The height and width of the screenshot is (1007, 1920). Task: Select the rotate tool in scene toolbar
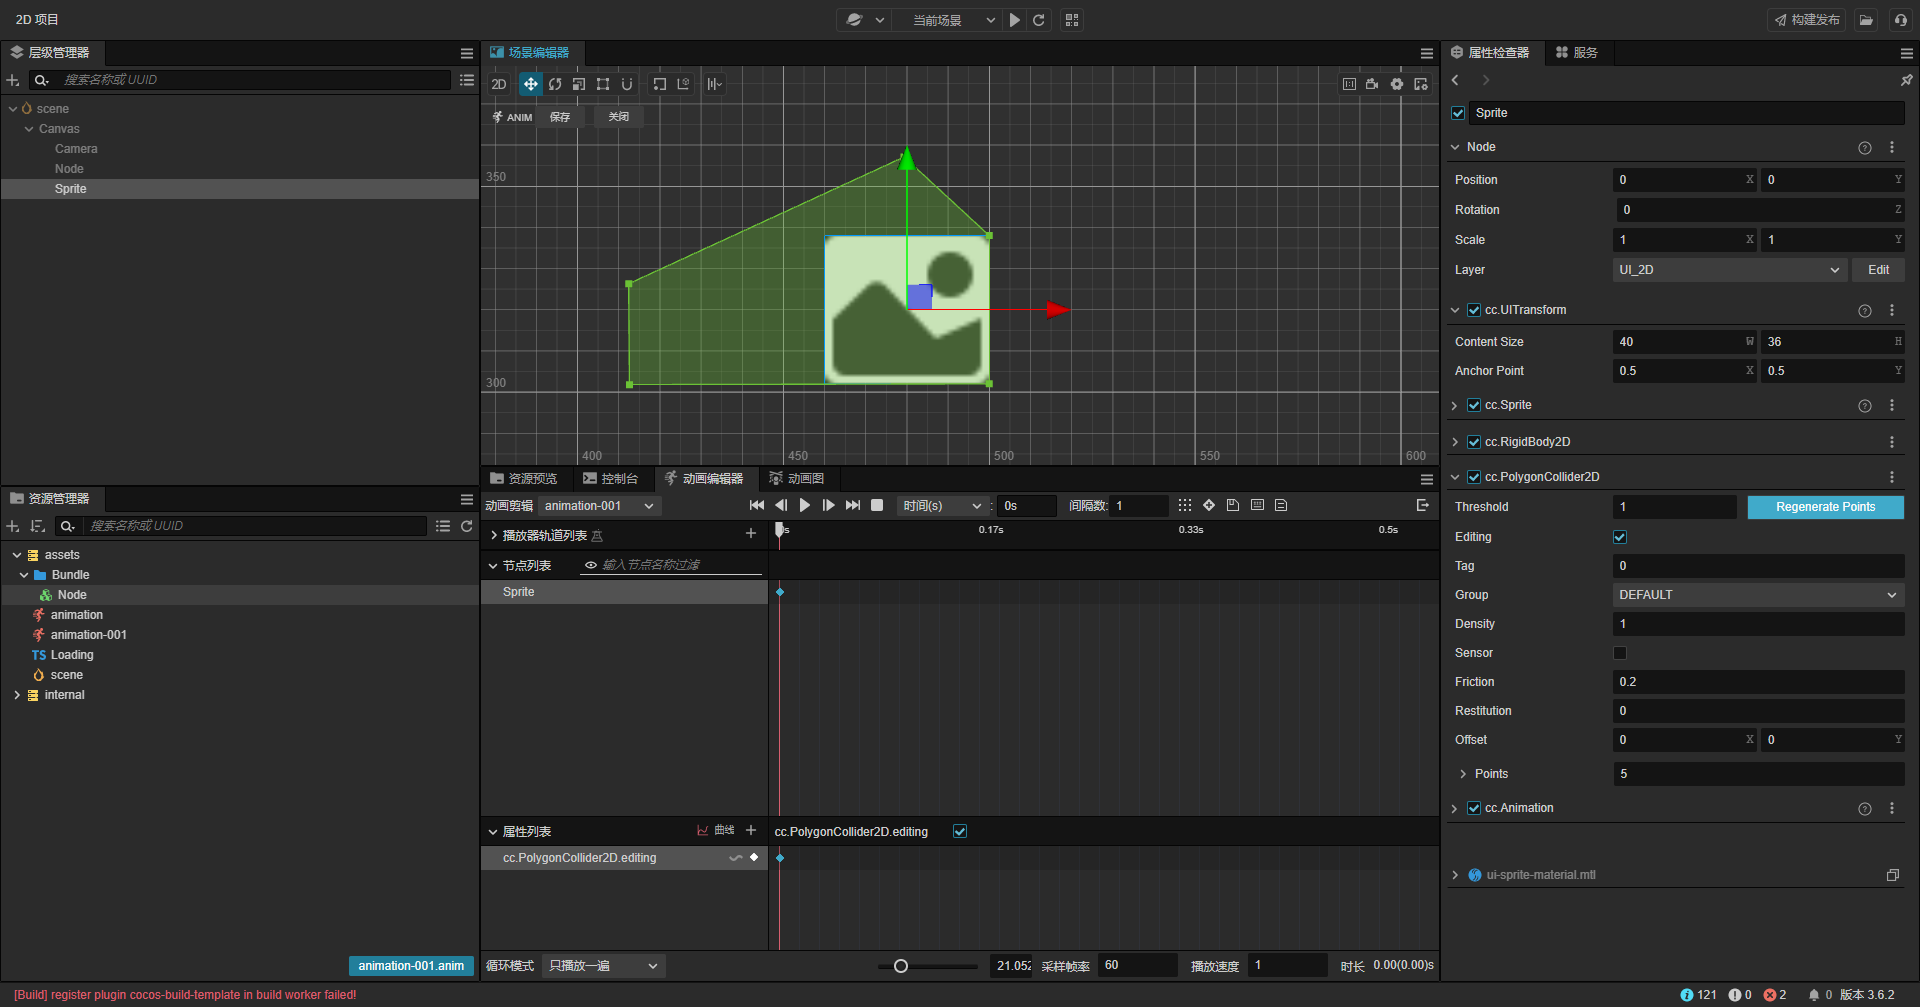(555, 84)
